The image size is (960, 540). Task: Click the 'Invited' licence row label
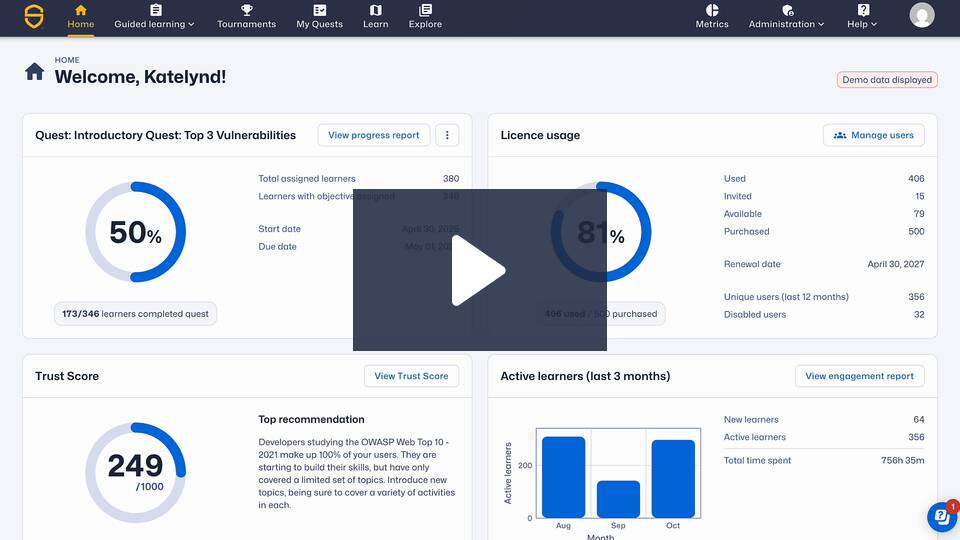click(x=738, y=197)
